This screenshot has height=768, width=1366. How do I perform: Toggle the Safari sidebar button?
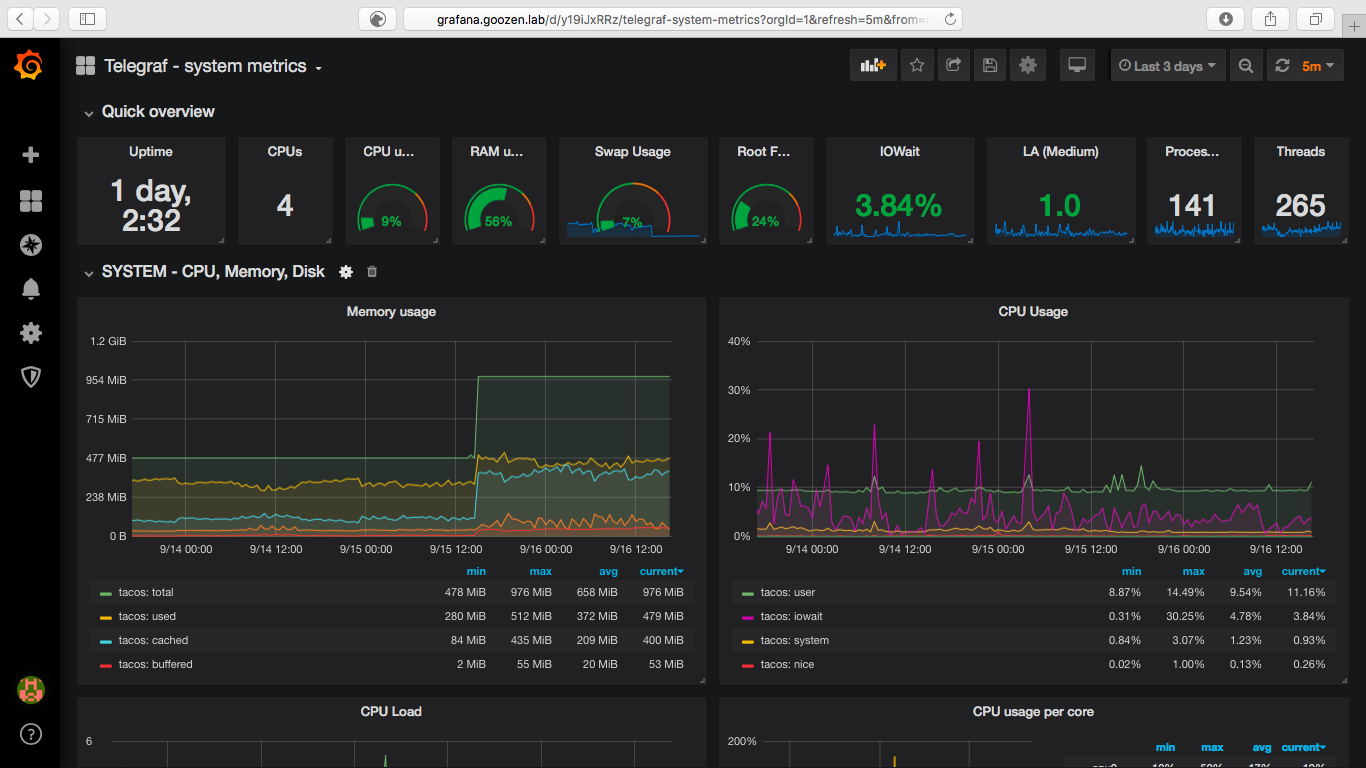(88, 18)
